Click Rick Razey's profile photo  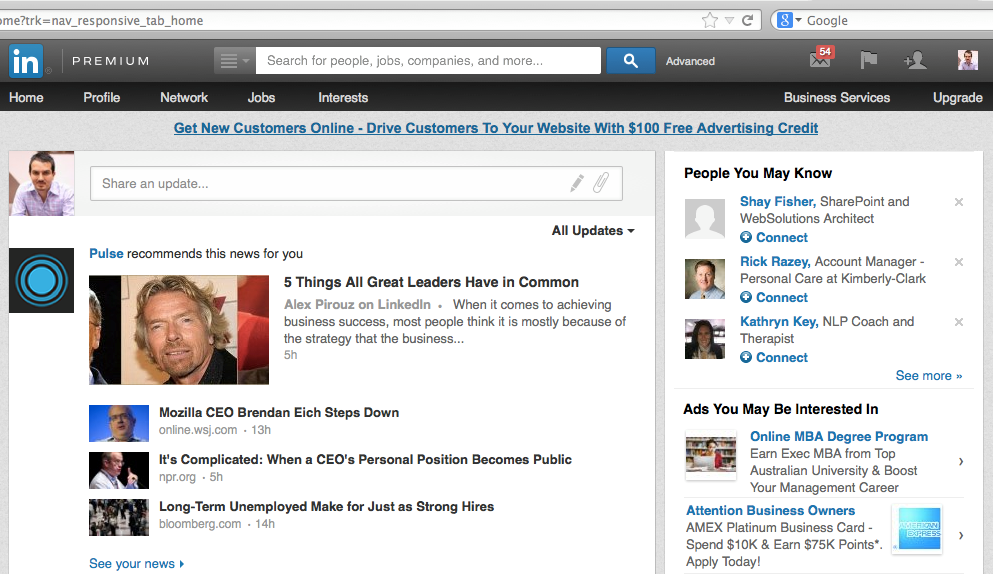[x=705, y=279]
